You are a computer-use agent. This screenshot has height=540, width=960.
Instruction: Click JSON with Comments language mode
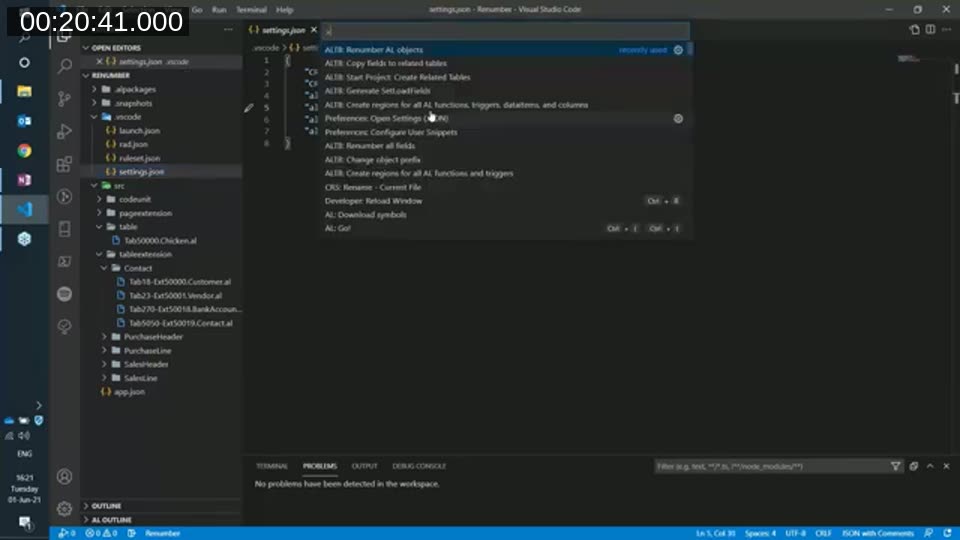(877, 533)
